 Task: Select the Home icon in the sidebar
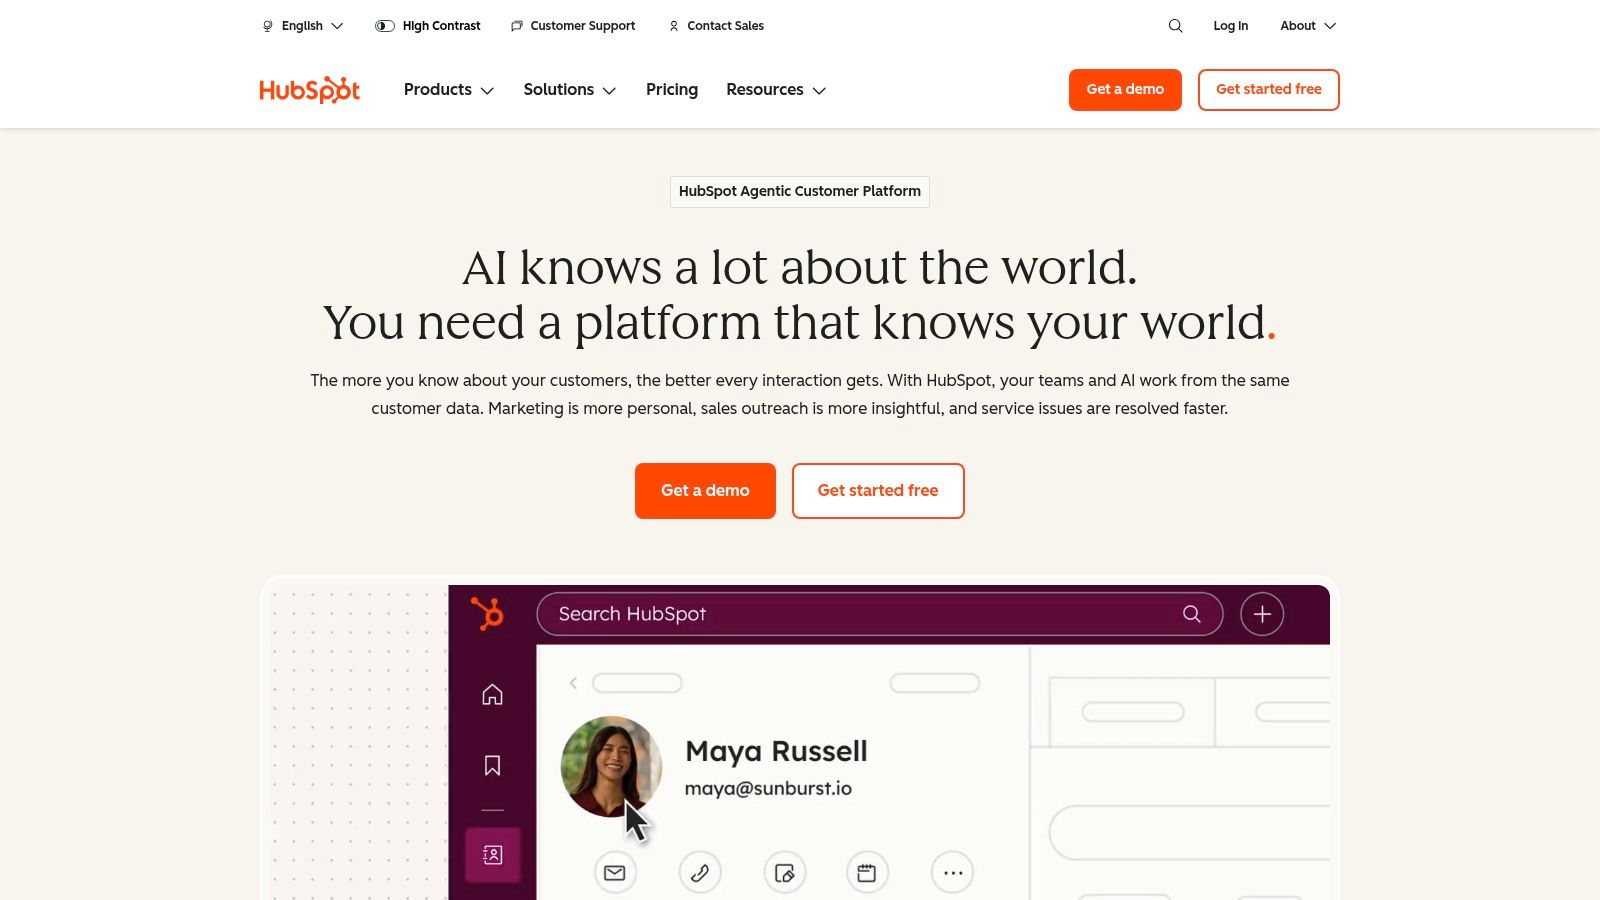click(x=492, y=694)
